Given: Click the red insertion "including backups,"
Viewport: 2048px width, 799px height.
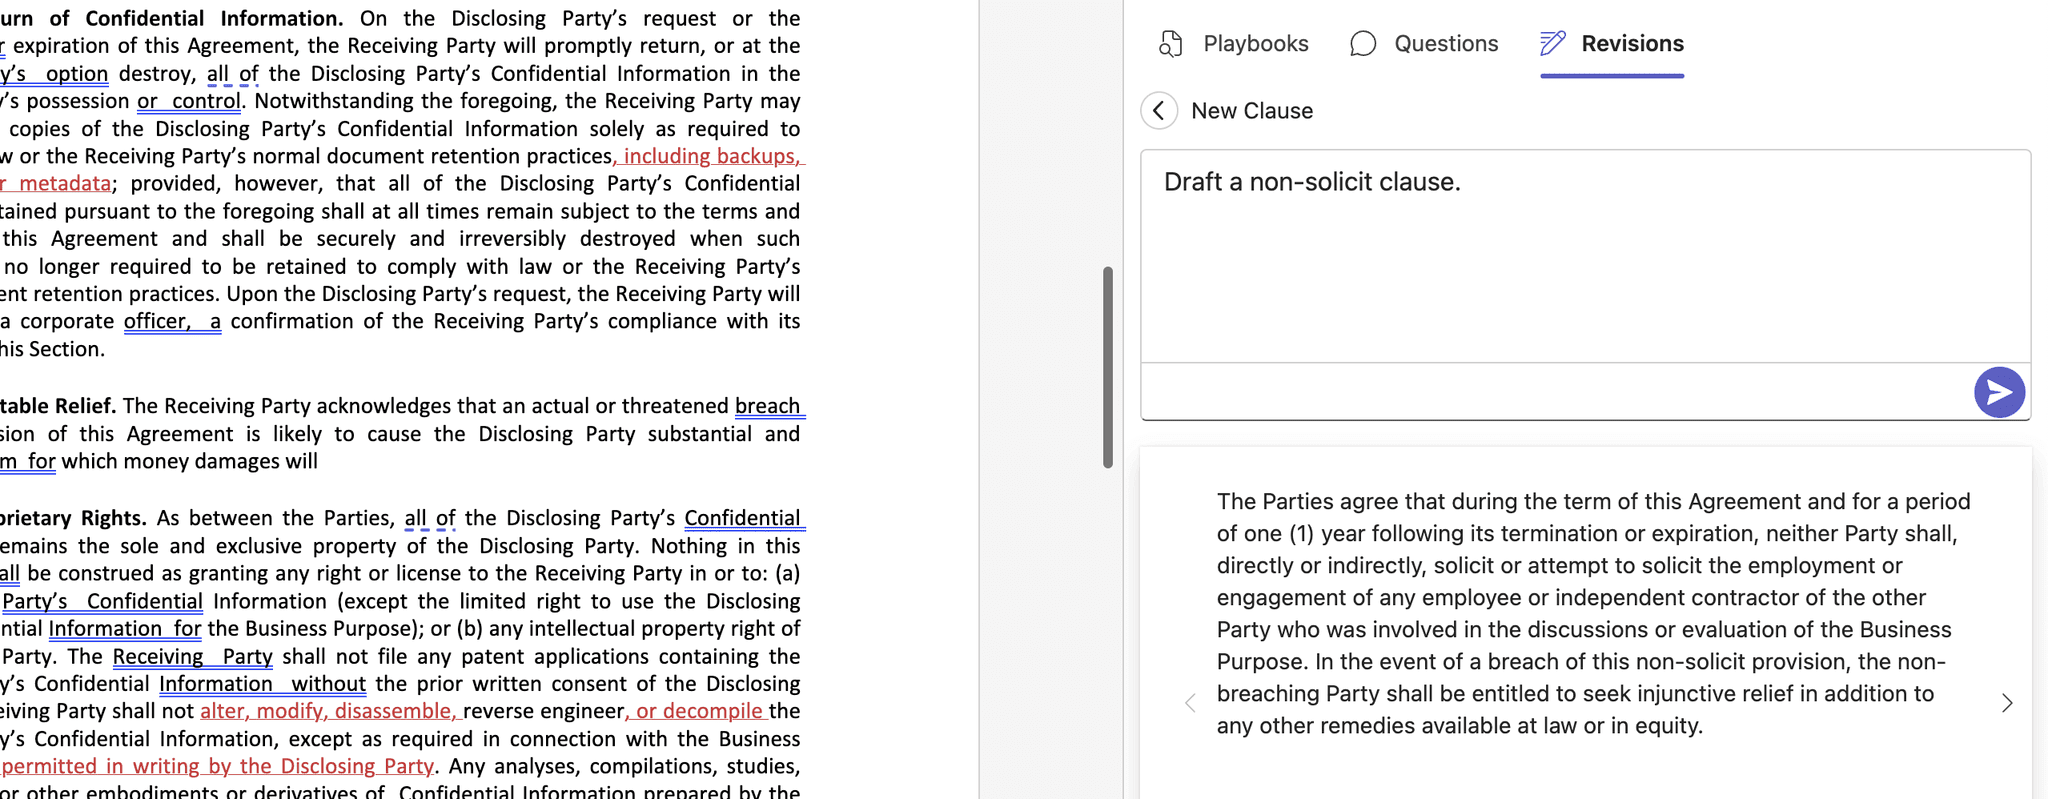Looking at the screenshot, I should [x=711, y=156].
